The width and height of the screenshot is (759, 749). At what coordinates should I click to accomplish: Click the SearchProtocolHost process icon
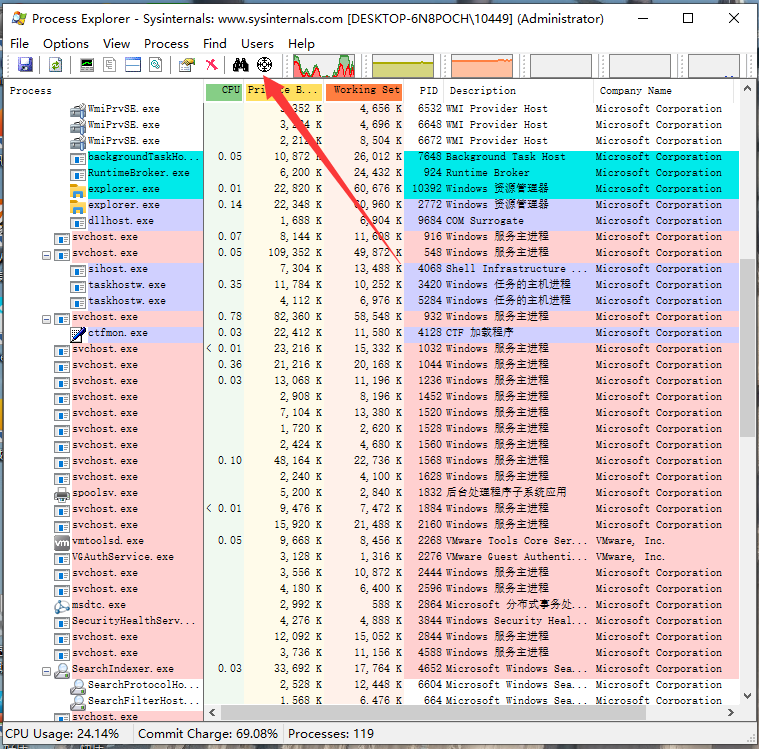[x=77, y=686]
